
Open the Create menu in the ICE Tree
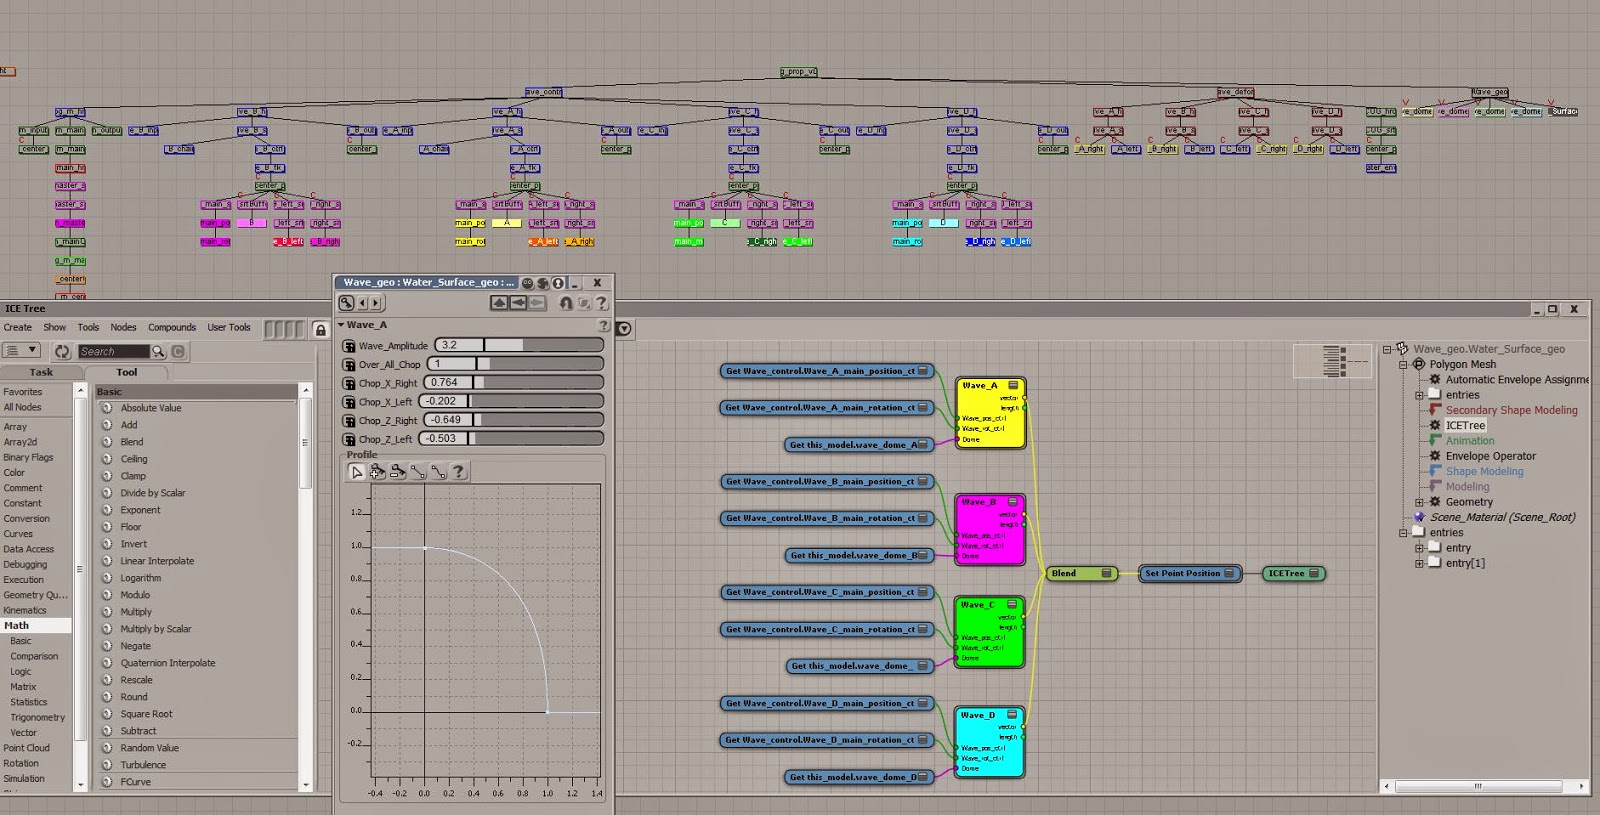click(18, 327)
